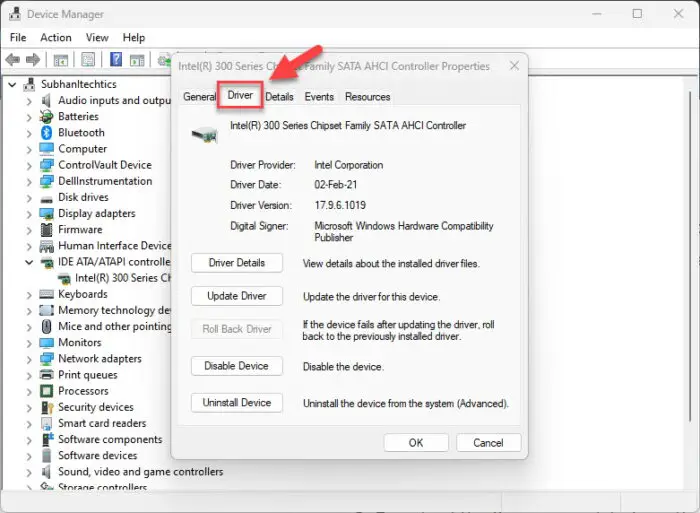Expand the Keyboards node

(x=29, y=294)
